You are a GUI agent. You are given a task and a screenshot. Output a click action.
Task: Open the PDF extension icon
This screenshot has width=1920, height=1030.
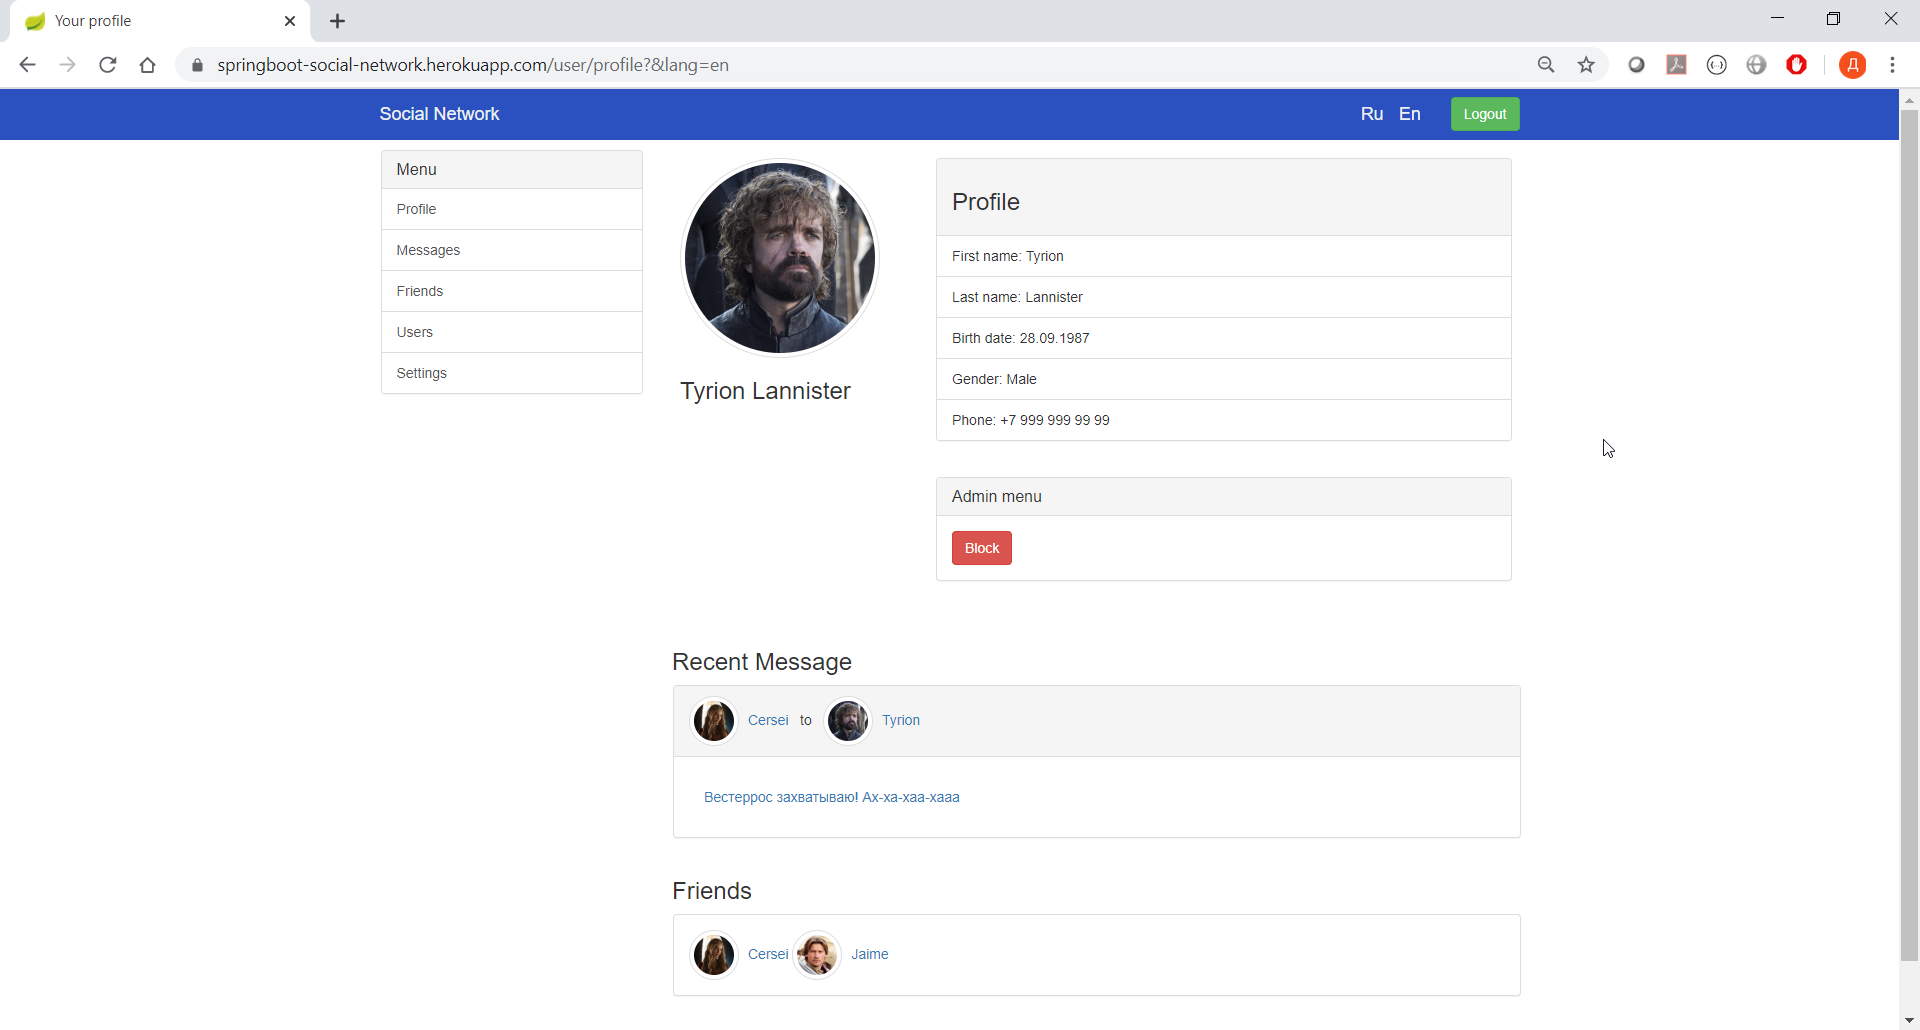coord(1676,65)
